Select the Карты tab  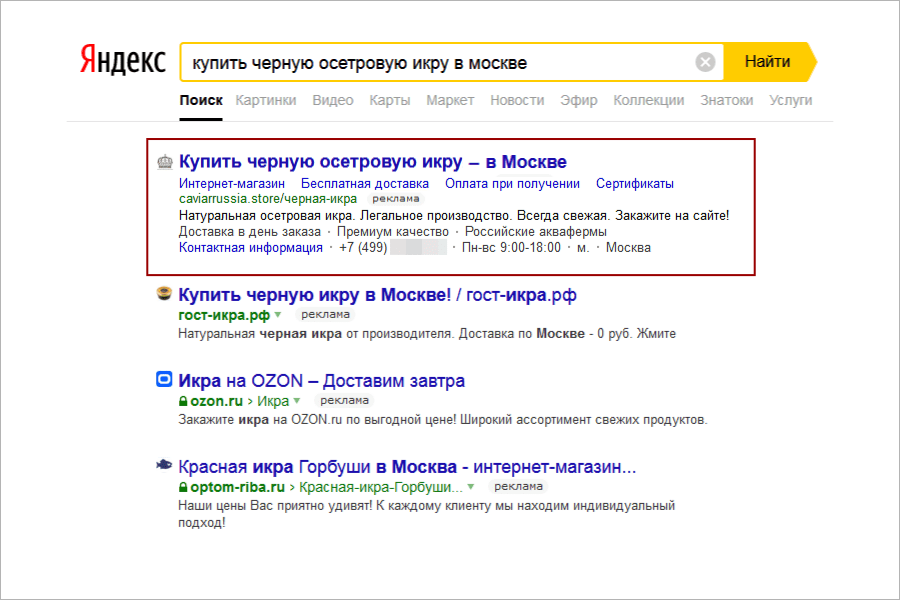(x=389, y=100)
